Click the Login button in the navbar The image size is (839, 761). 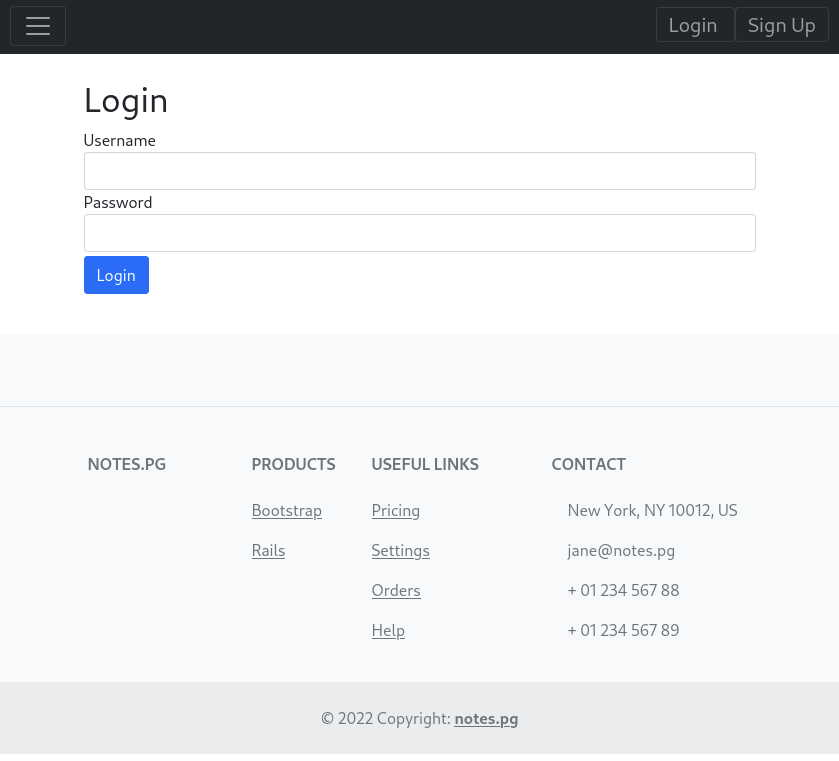pyautogui.click(x=693, y=25)
